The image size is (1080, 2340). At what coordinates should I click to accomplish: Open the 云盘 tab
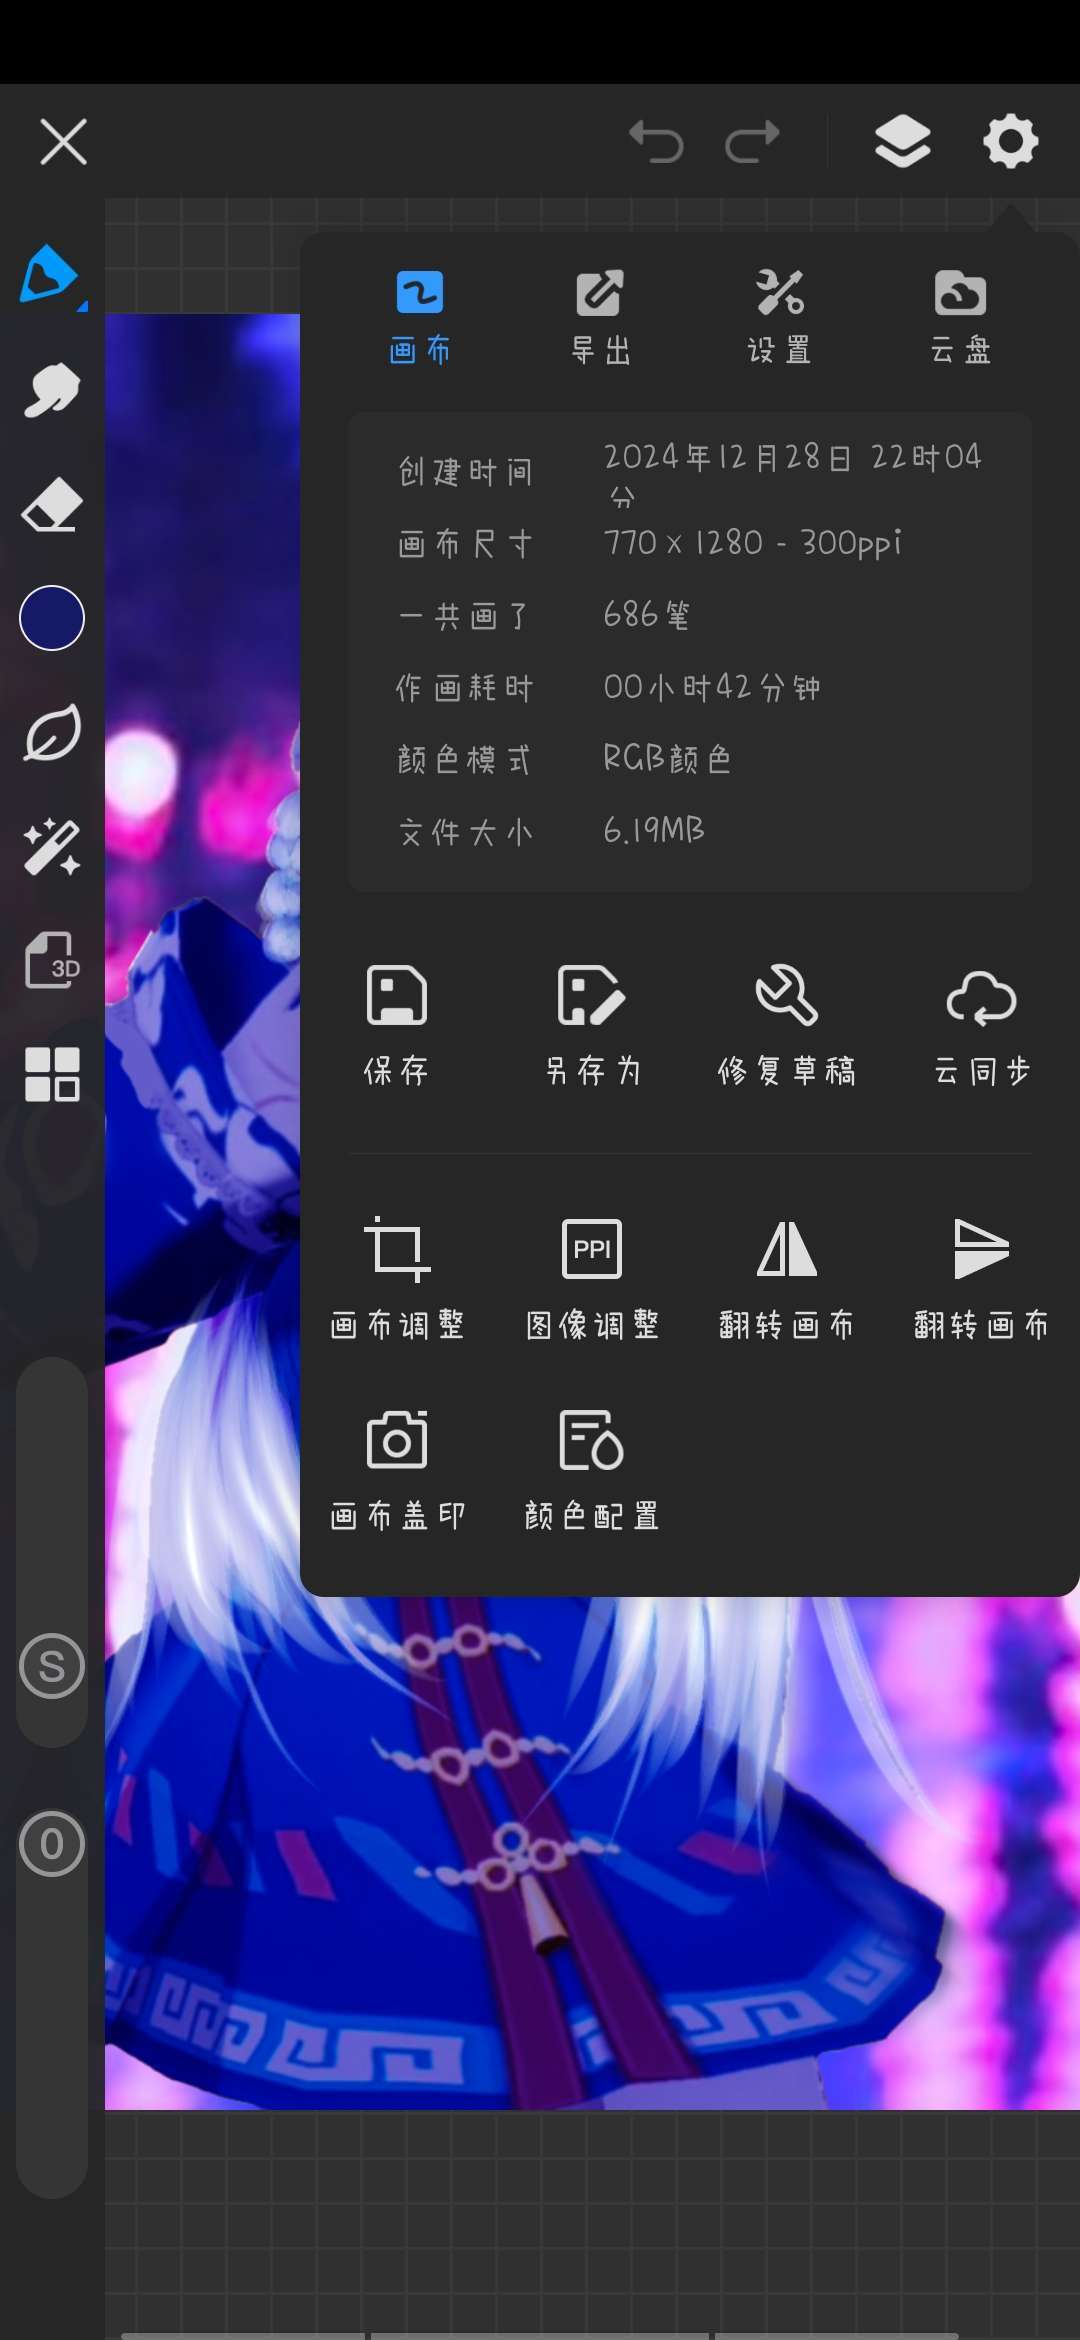(960, 317)
